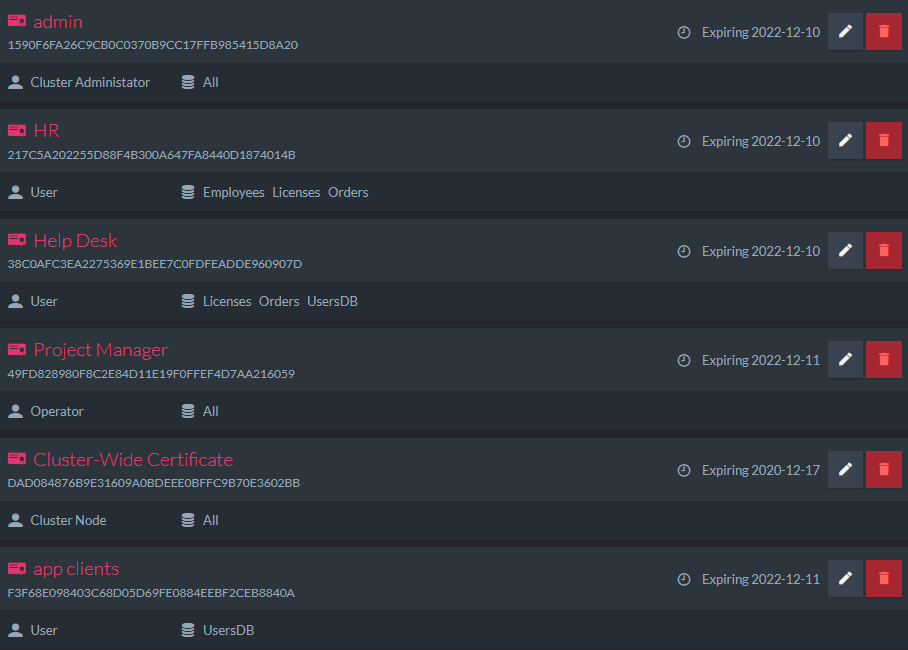The width and height of the screenshot is (908, 650).
Task: Edit the app clients certificate
Action: (x=845, y=578)
